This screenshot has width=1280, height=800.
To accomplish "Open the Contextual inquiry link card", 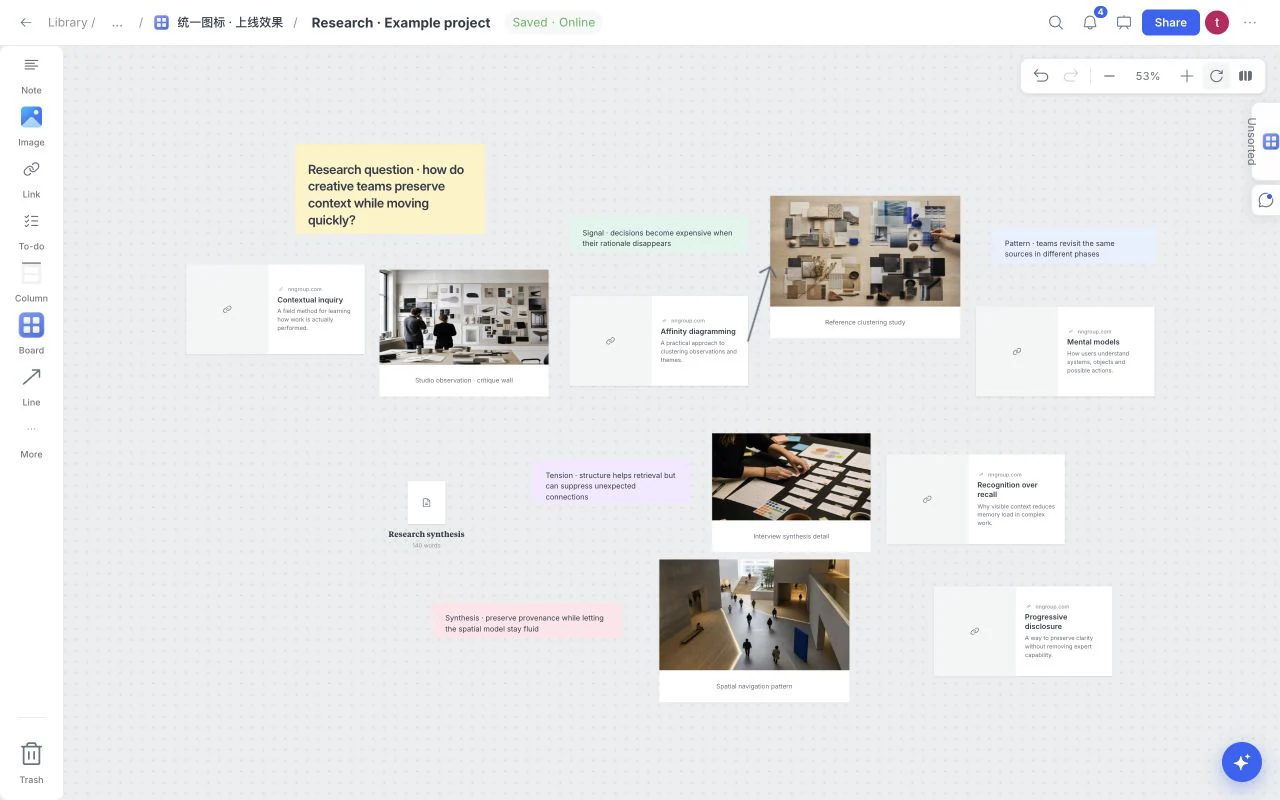I will point(275,309).
